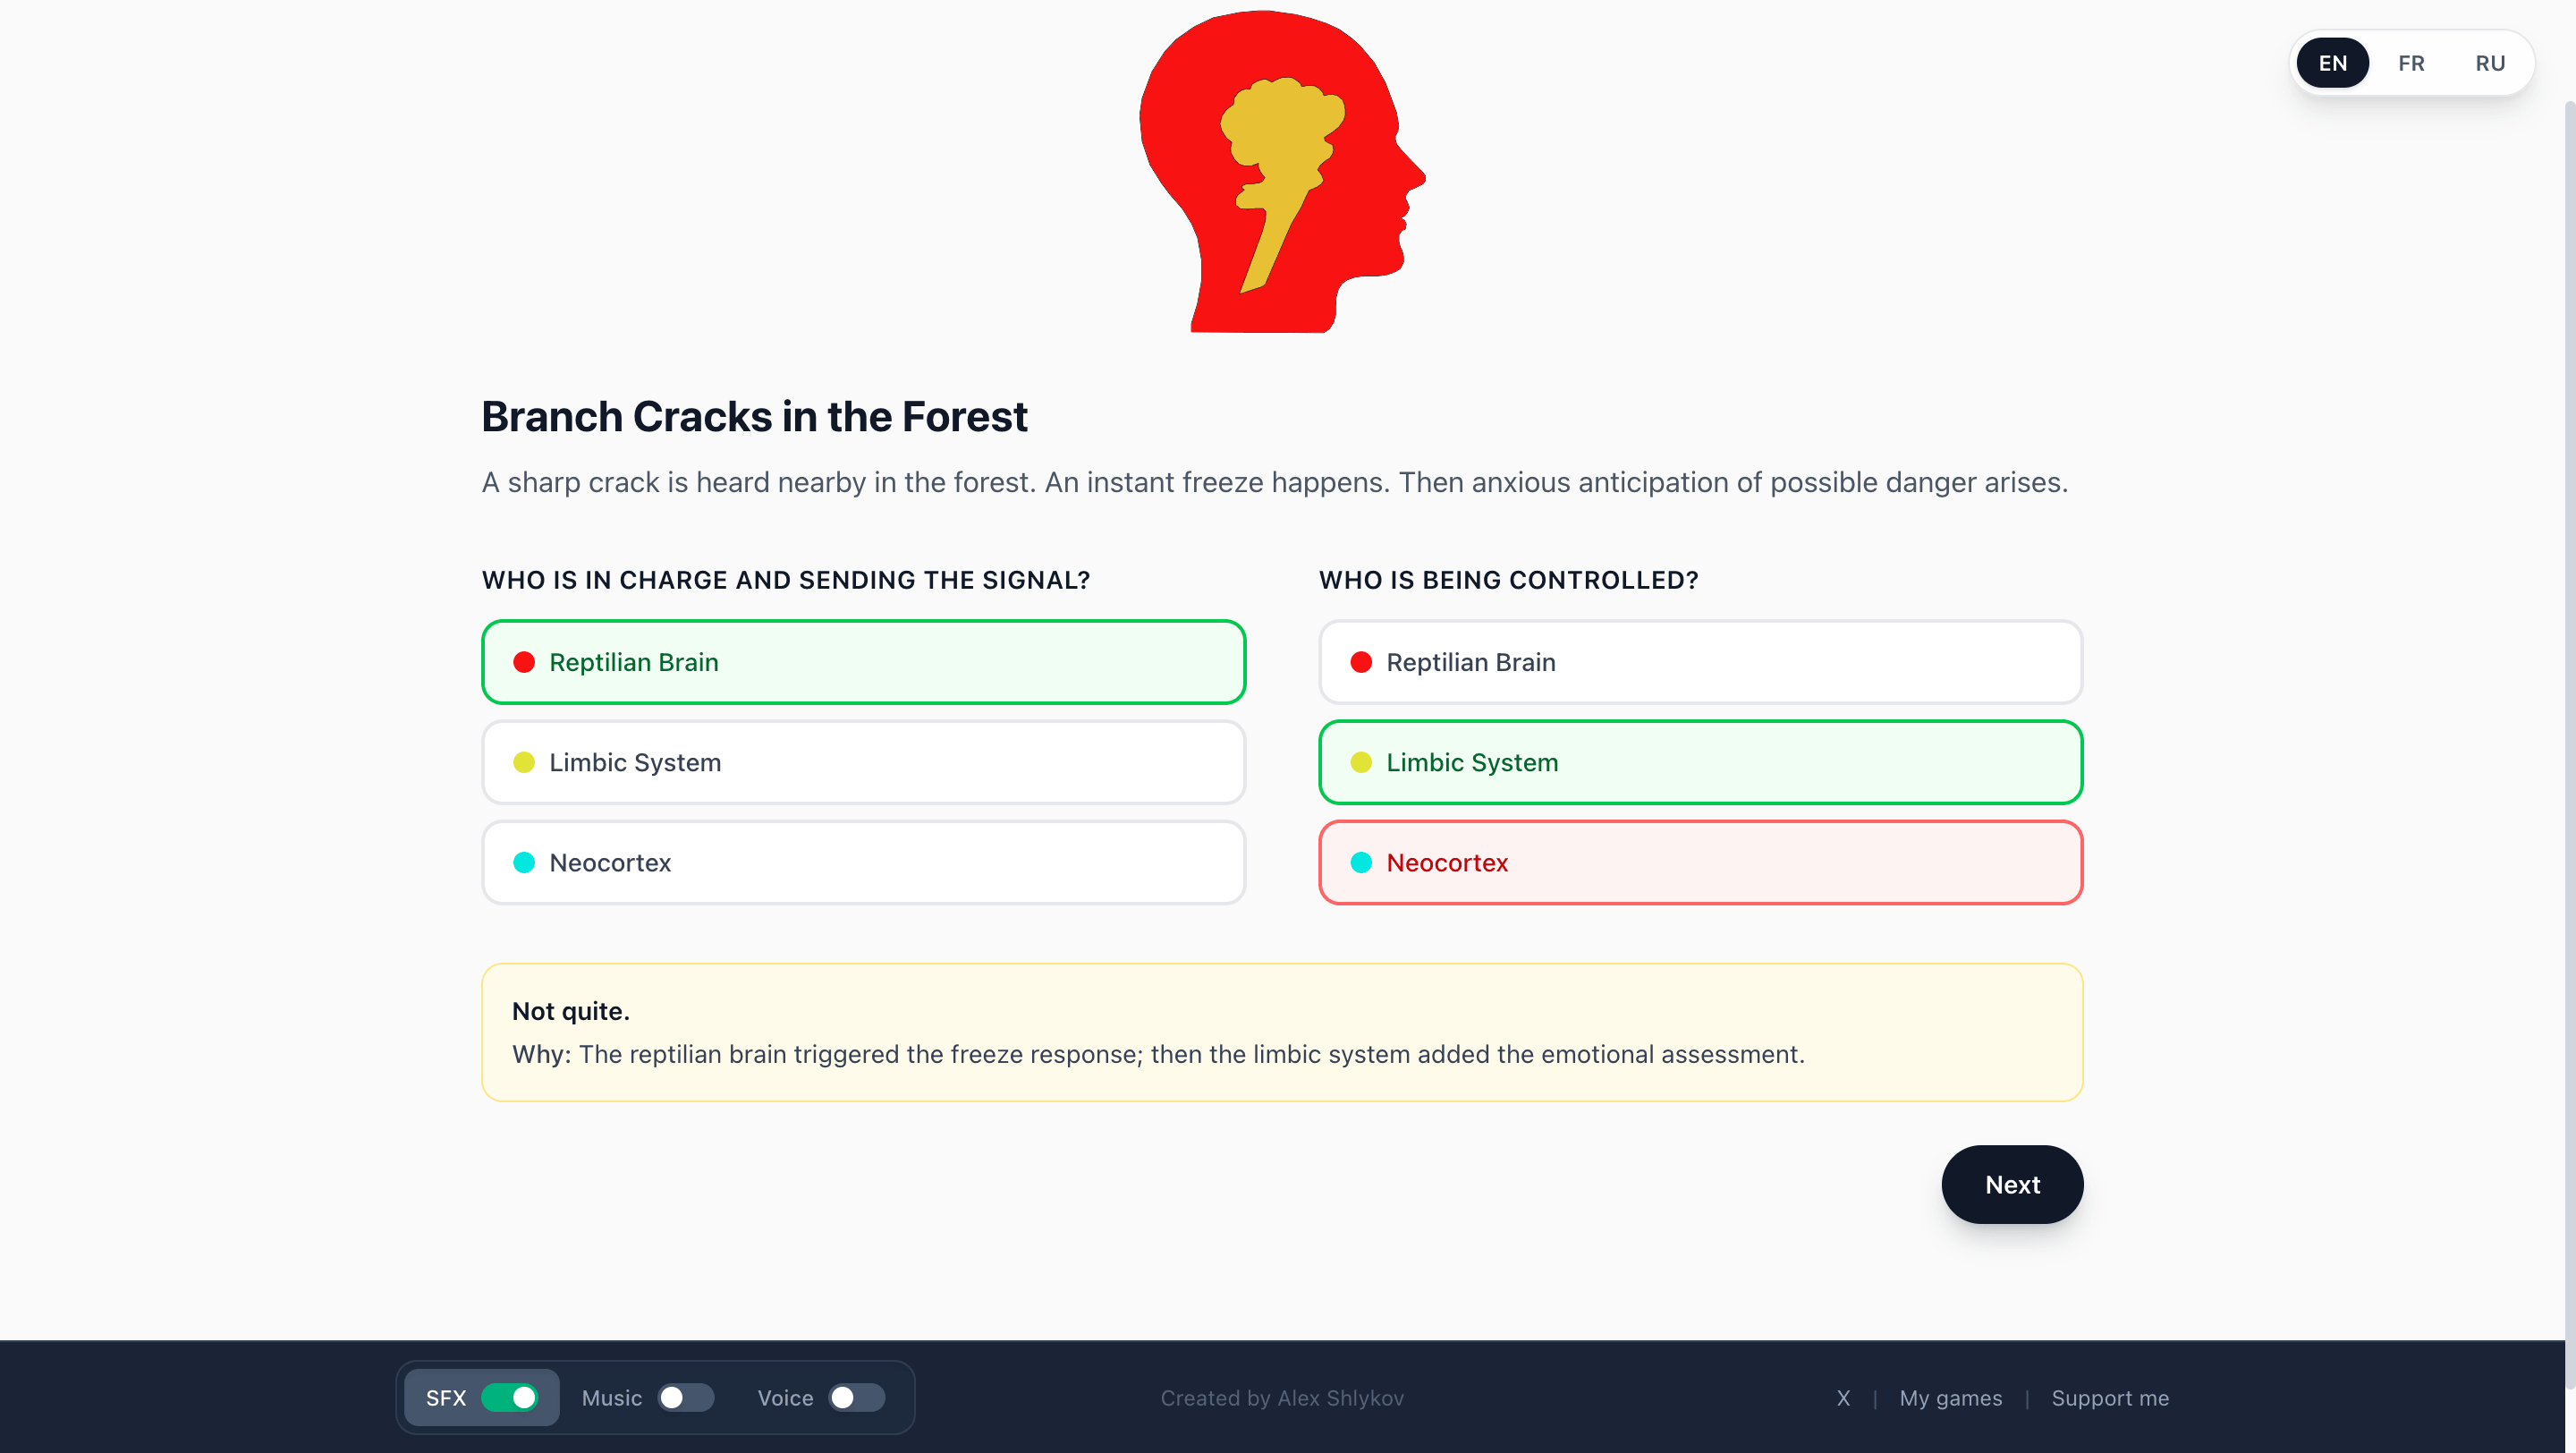Enable the Music toggle

pyautogui.click(x=685, y=1397)
